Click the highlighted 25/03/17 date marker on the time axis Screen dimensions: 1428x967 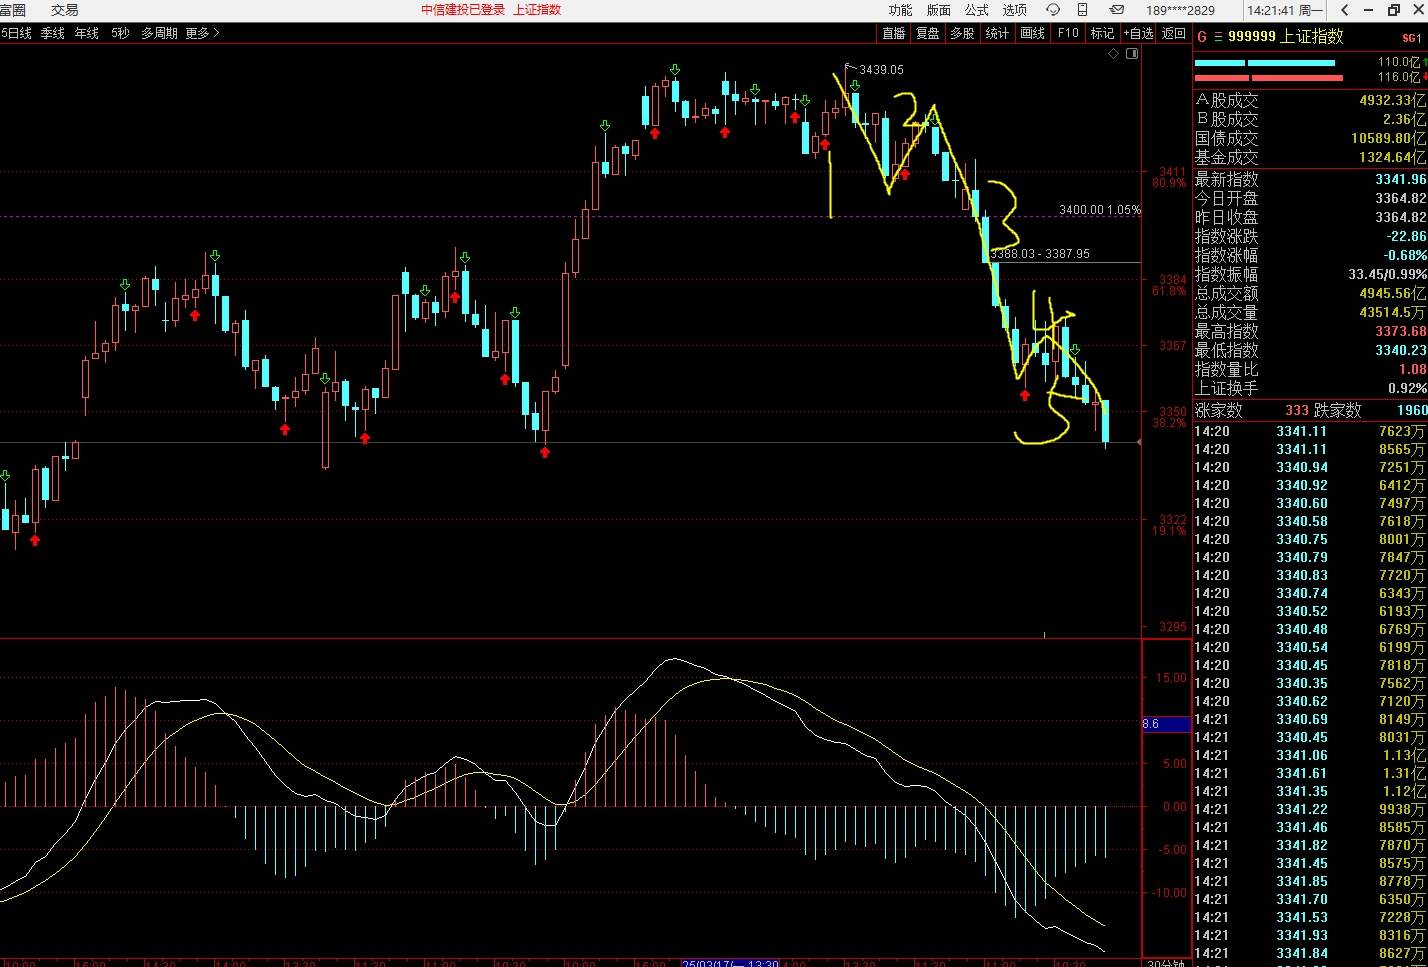730,963
